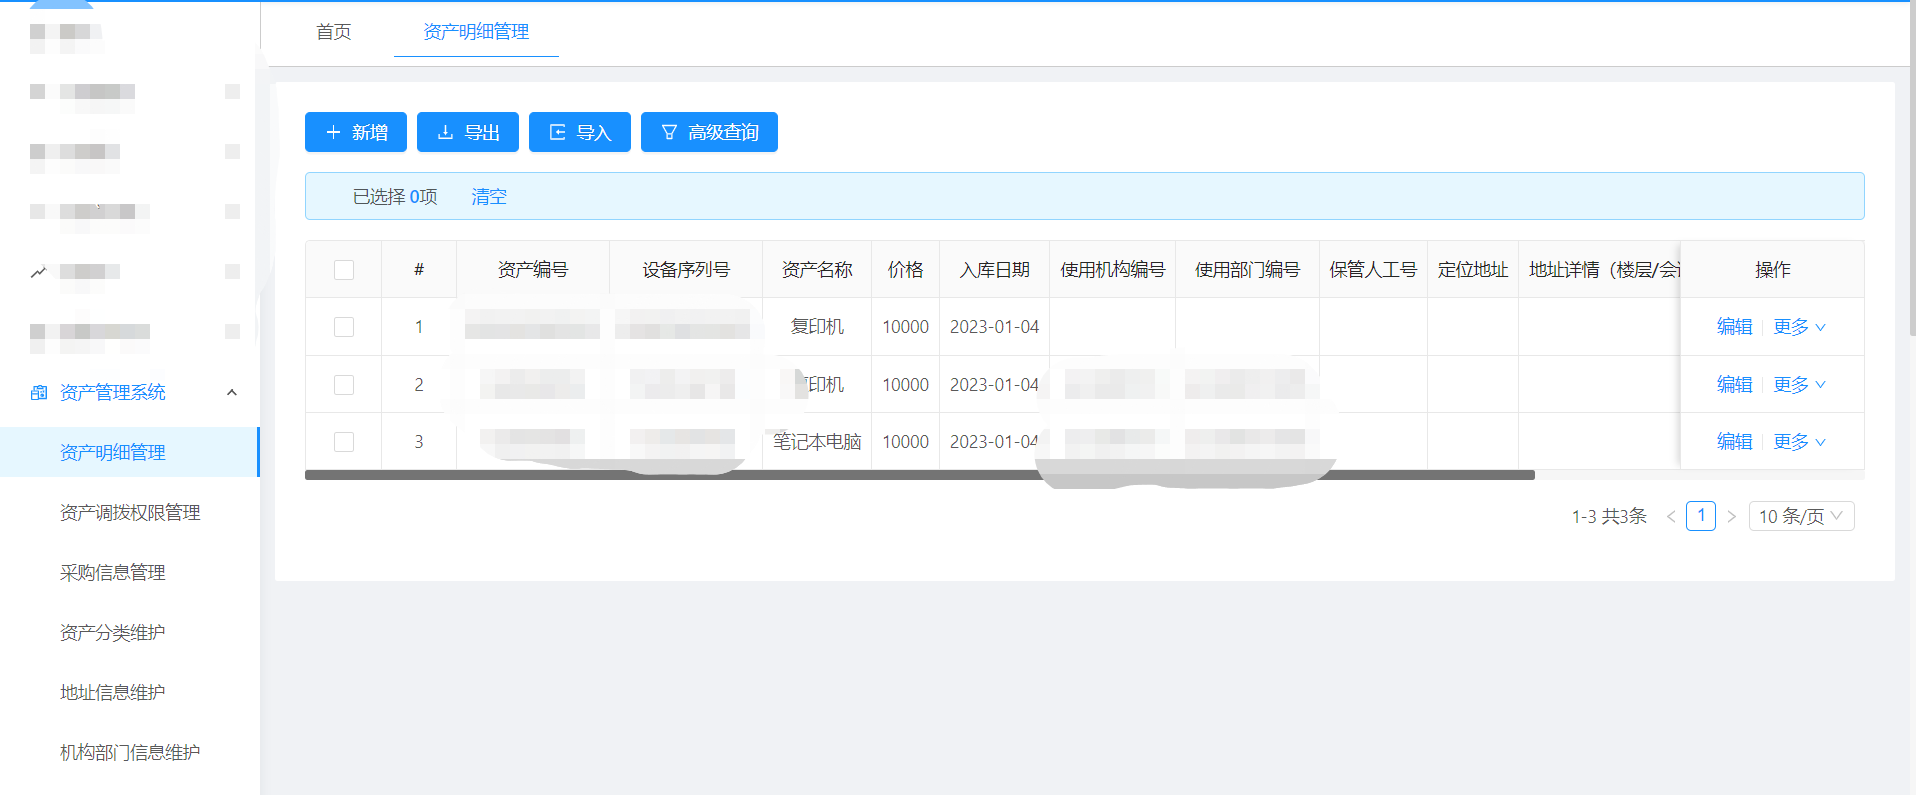
Task: Collapse the 资产管理系统 sidebar menu
Action: pos(232,392)
